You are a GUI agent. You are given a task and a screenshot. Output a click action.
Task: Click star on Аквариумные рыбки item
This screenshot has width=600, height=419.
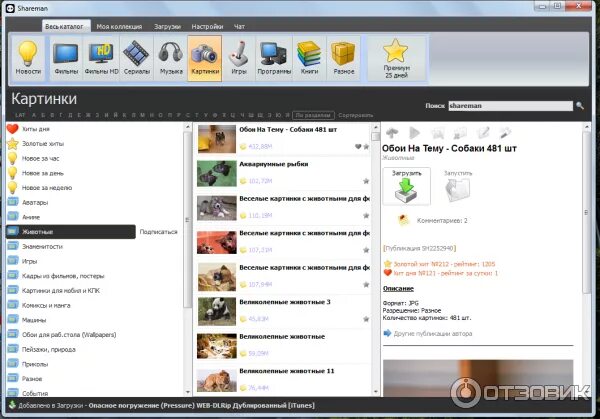coord(366,181)
